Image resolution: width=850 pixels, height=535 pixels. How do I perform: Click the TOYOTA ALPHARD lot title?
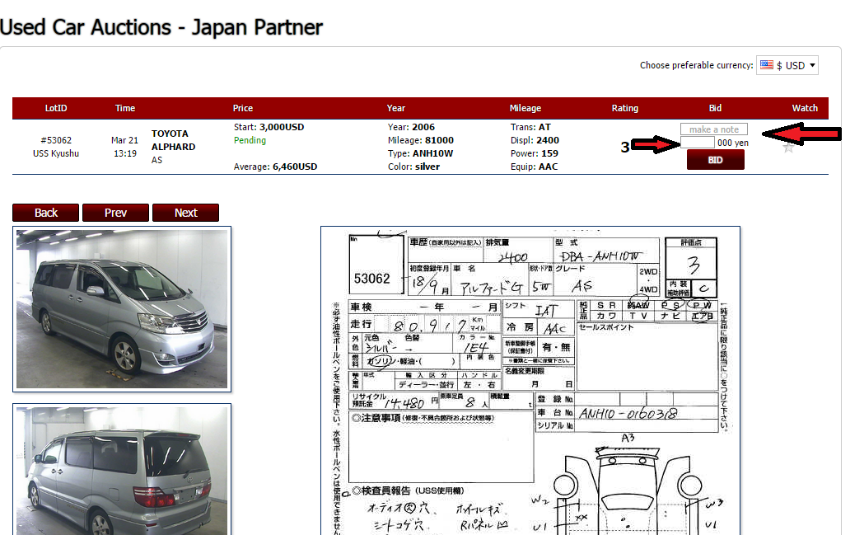(x=173, y=140)
